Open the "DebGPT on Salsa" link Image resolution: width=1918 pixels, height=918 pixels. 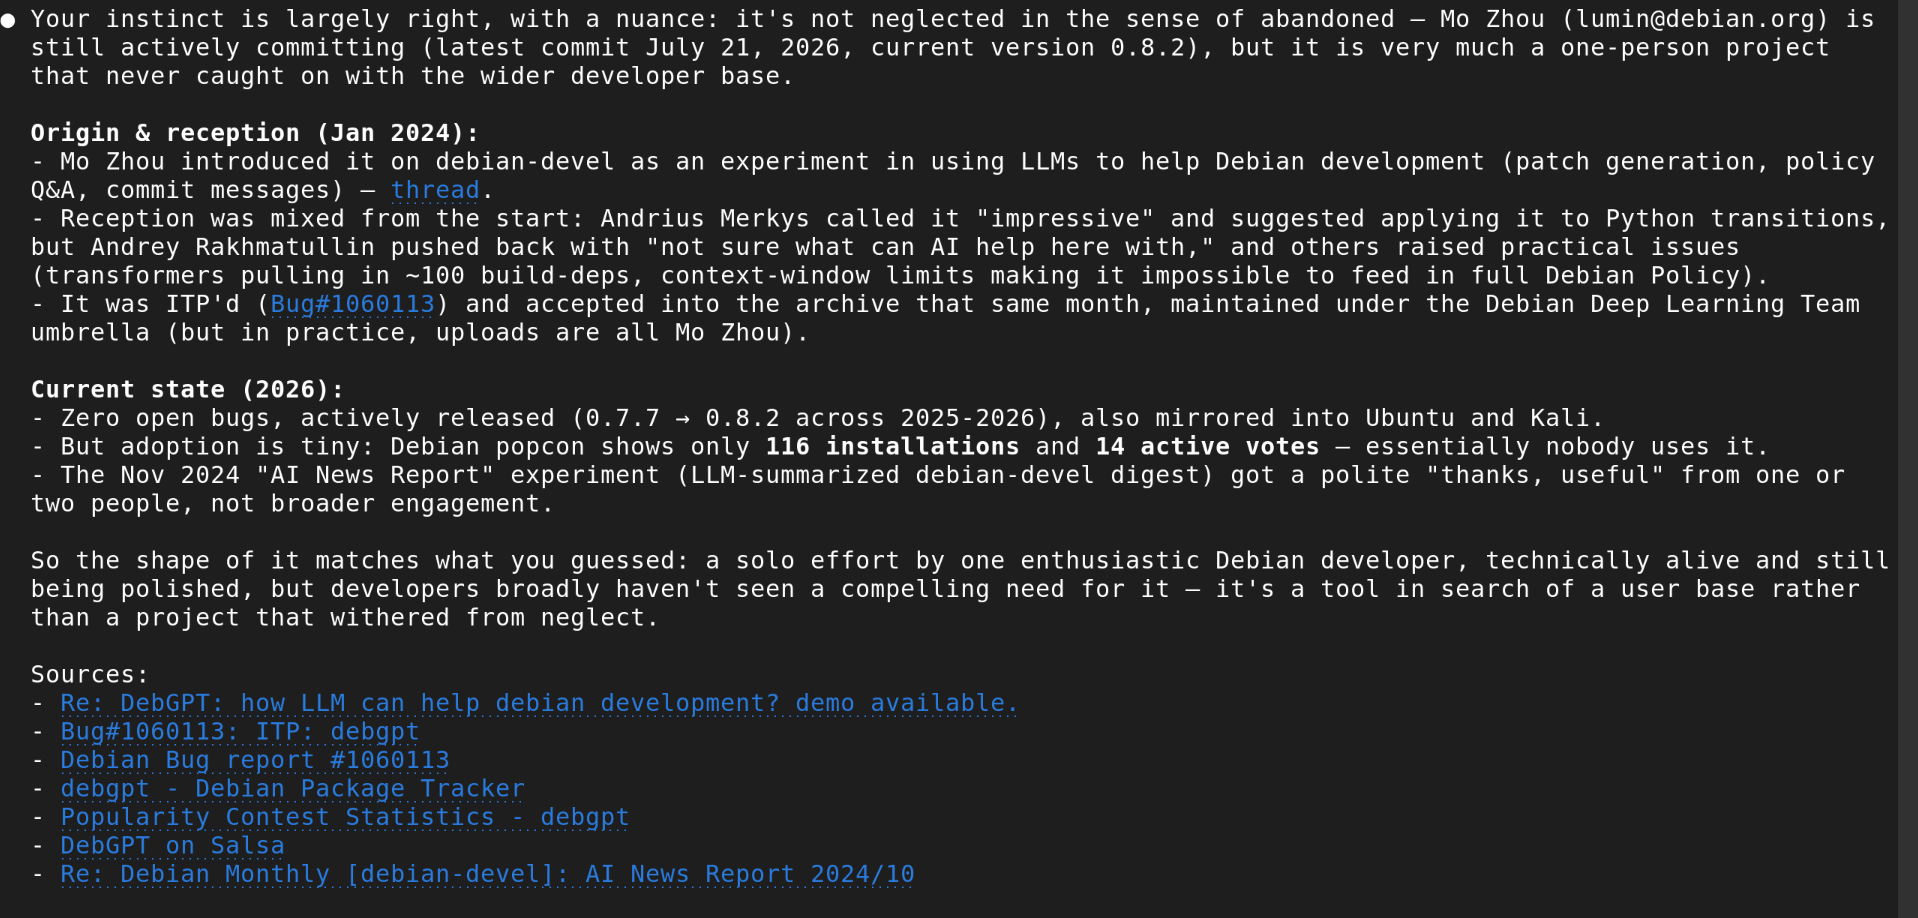pyautogui.click(x=172, y=846)
